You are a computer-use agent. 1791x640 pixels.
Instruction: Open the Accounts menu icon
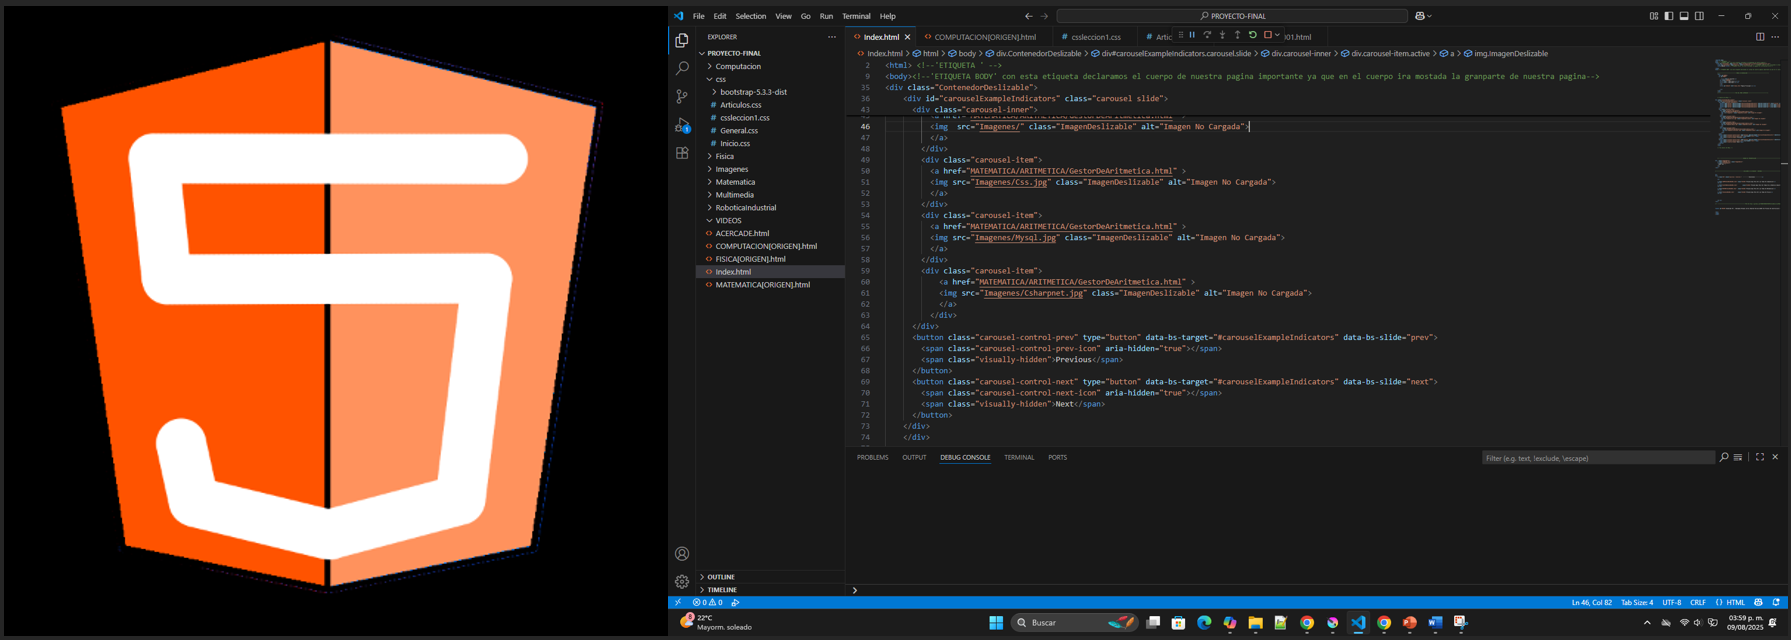[x=682, y=554]
